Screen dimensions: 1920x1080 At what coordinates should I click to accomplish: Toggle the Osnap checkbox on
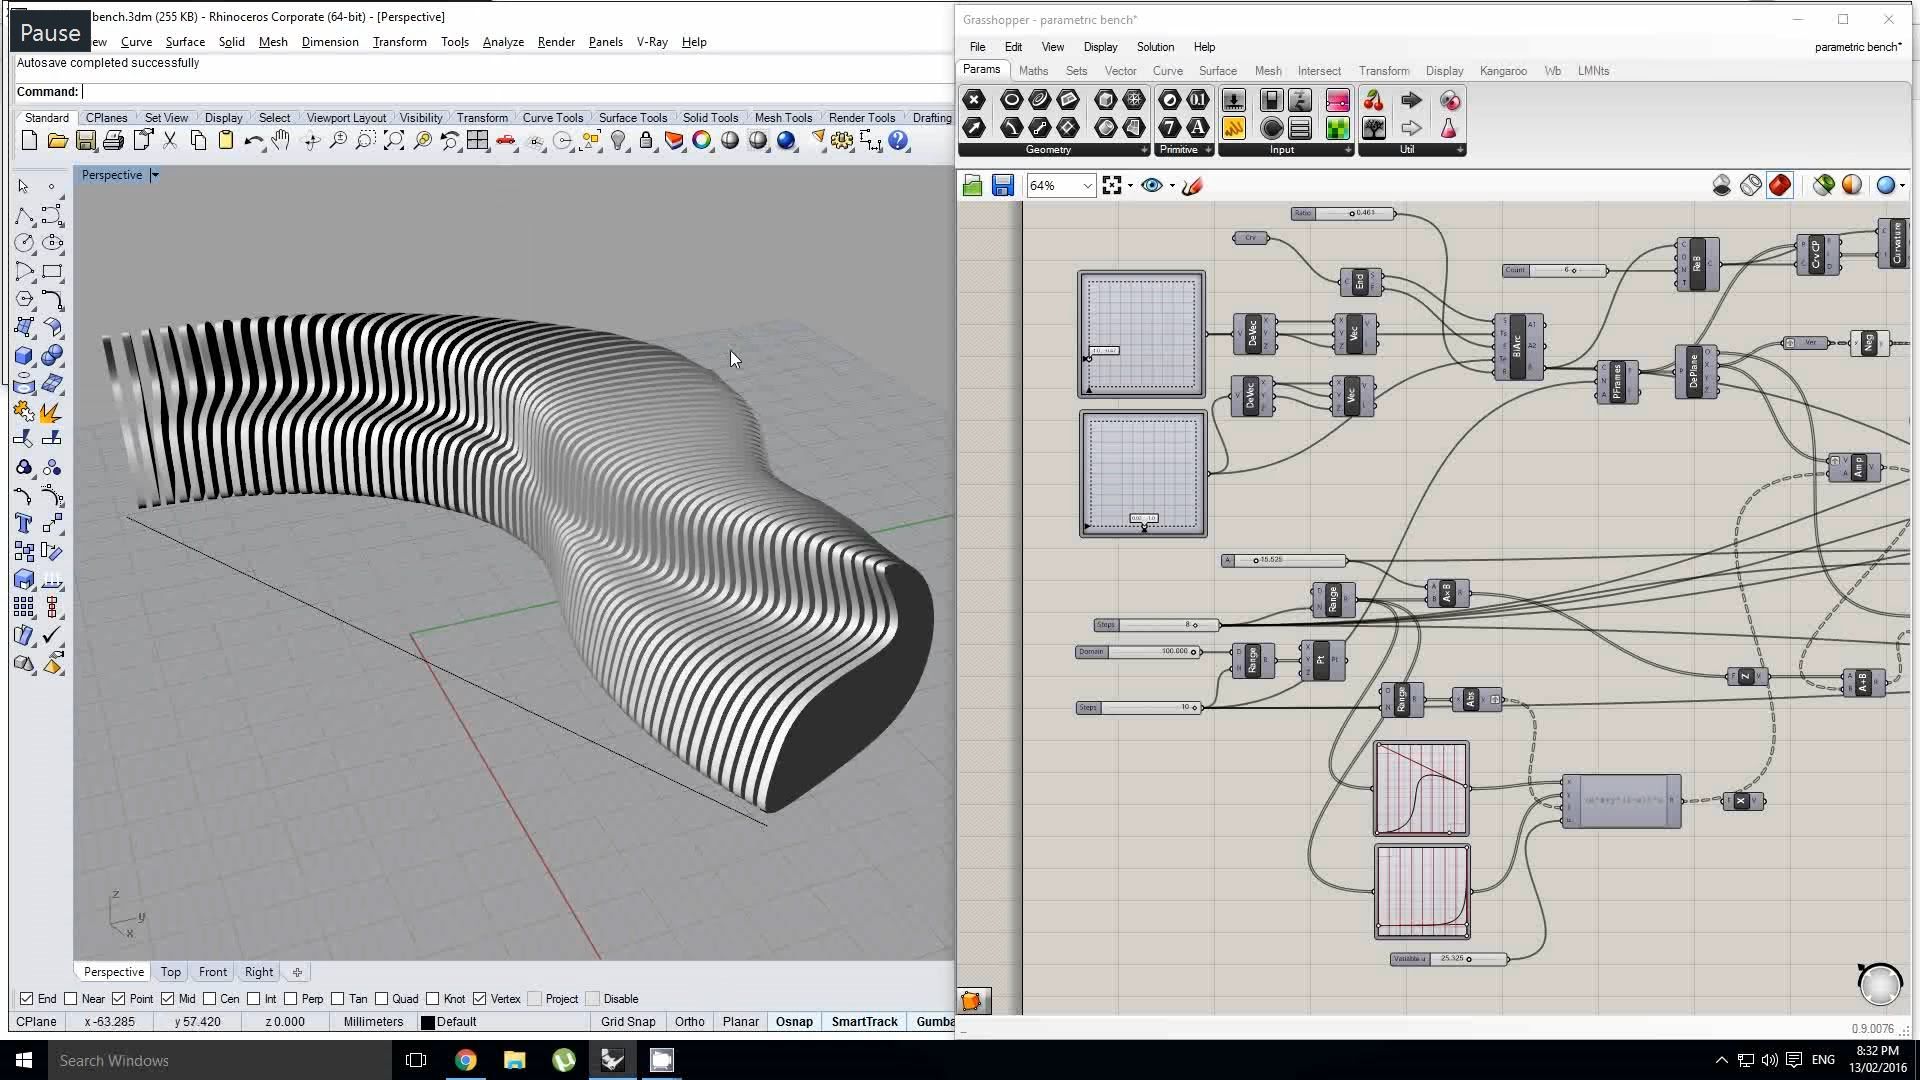793,1022
